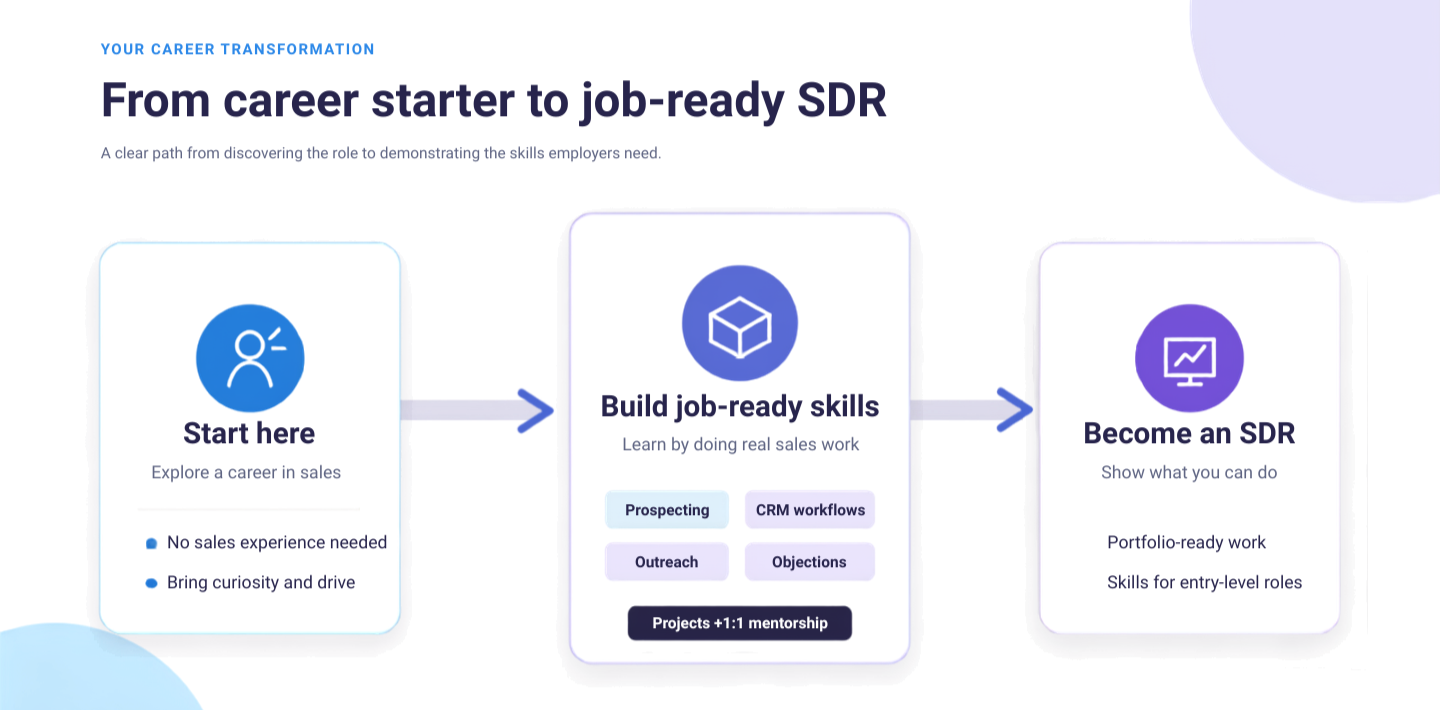The height and width of the screenshot is (710, 1440).
Task: Click the text Skills for entry-level roles
Action: pyautogui.click(x=1205, y=582)
